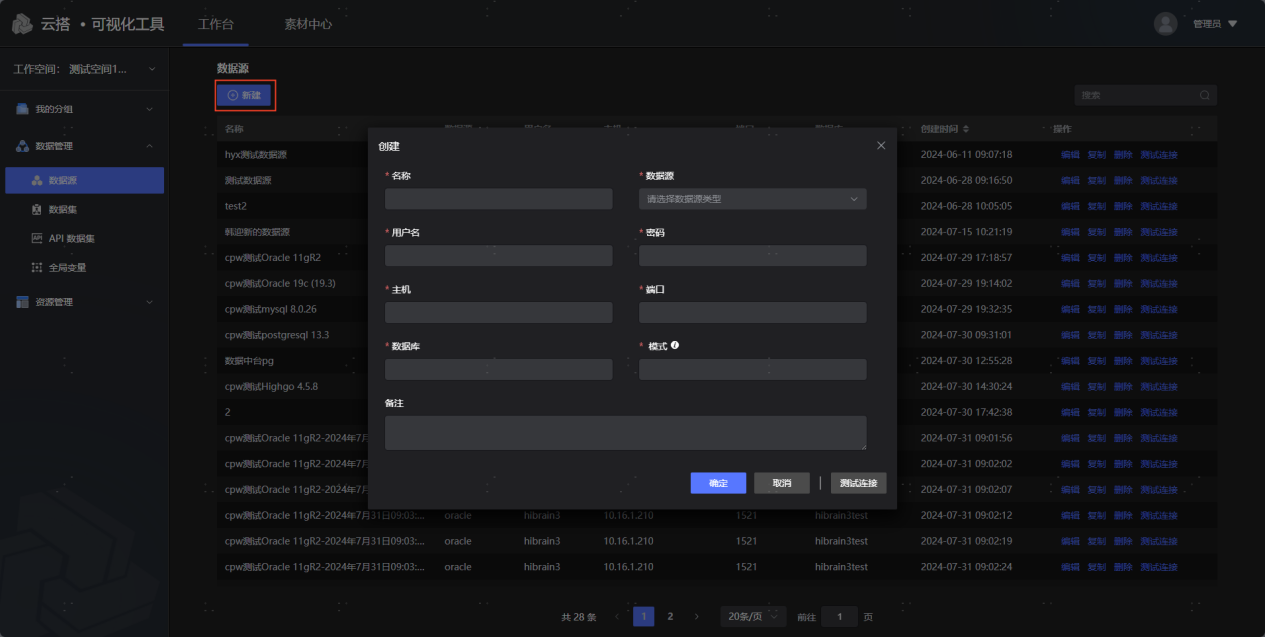Click the 模式 info help icon
The width and height of the screenshot is (1265, 637).
coord(675,346)
